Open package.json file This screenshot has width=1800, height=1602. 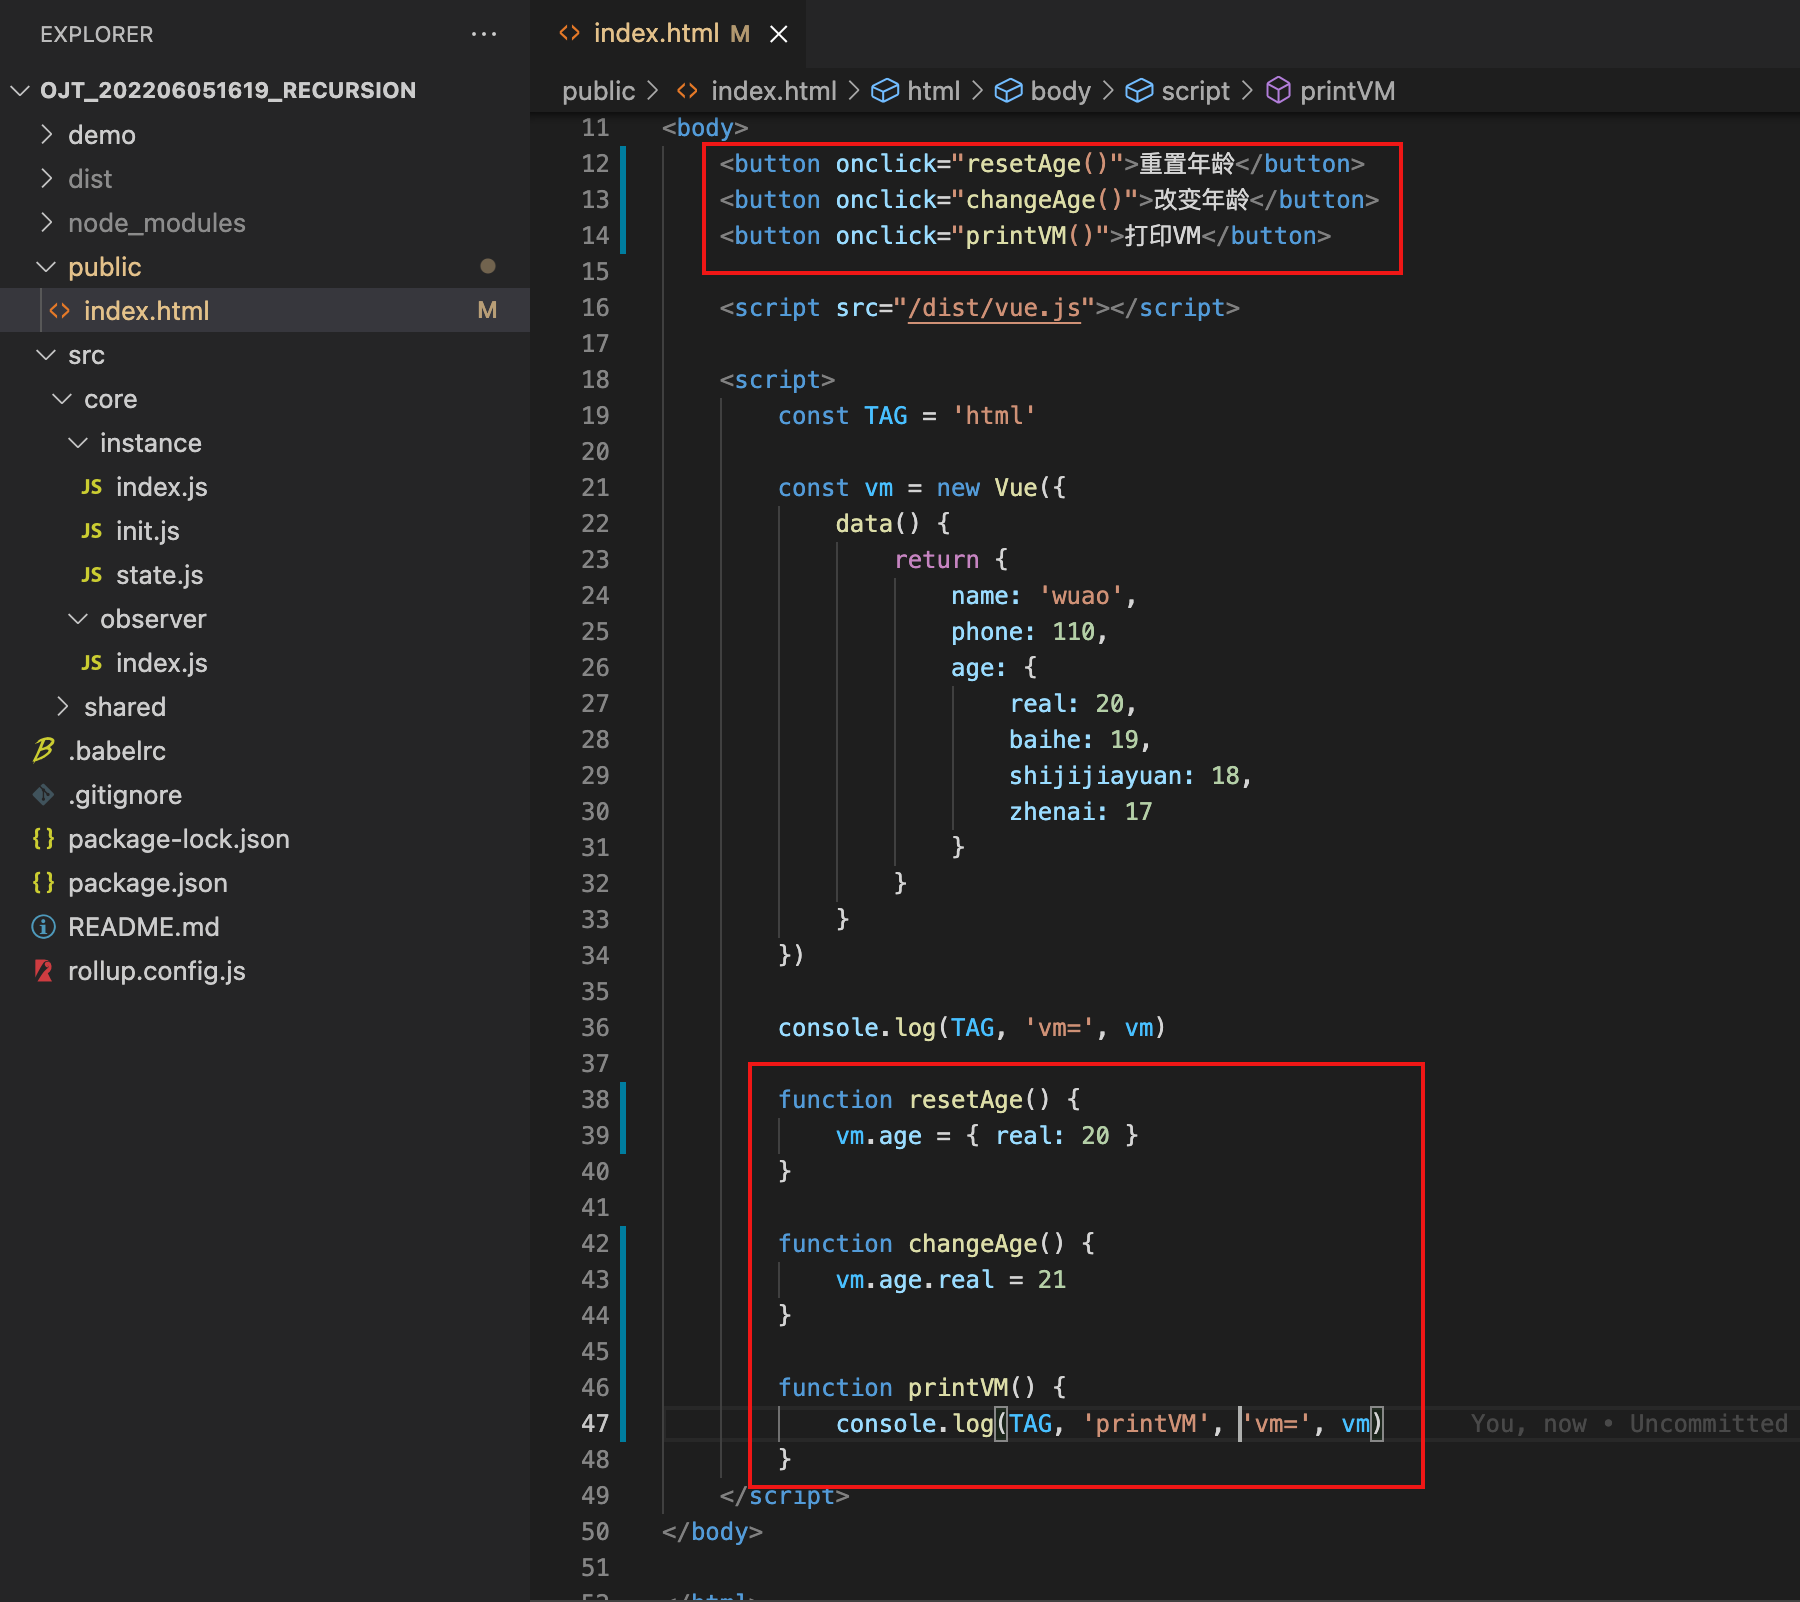point(265,882)
